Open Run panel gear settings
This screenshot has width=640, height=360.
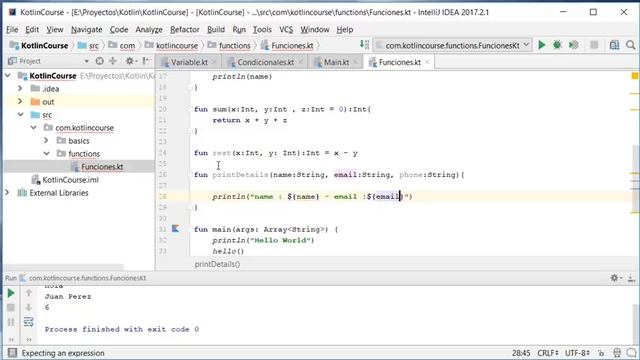tap(615, 278)
